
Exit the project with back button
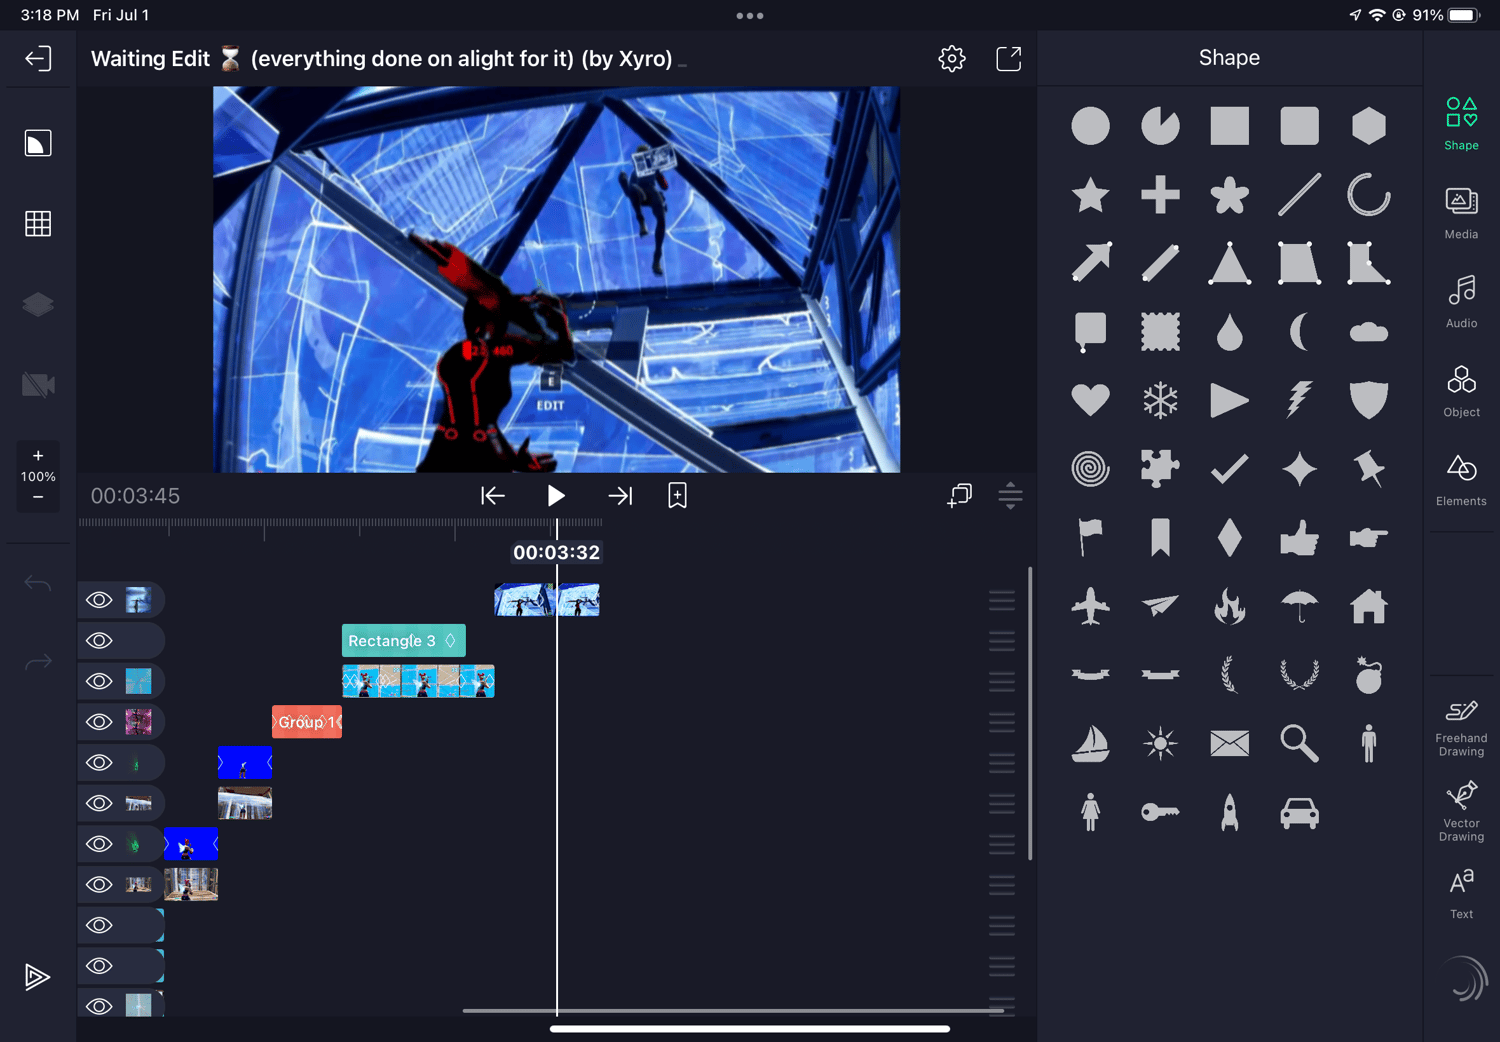pyautogui.click(x=37, y=59)
